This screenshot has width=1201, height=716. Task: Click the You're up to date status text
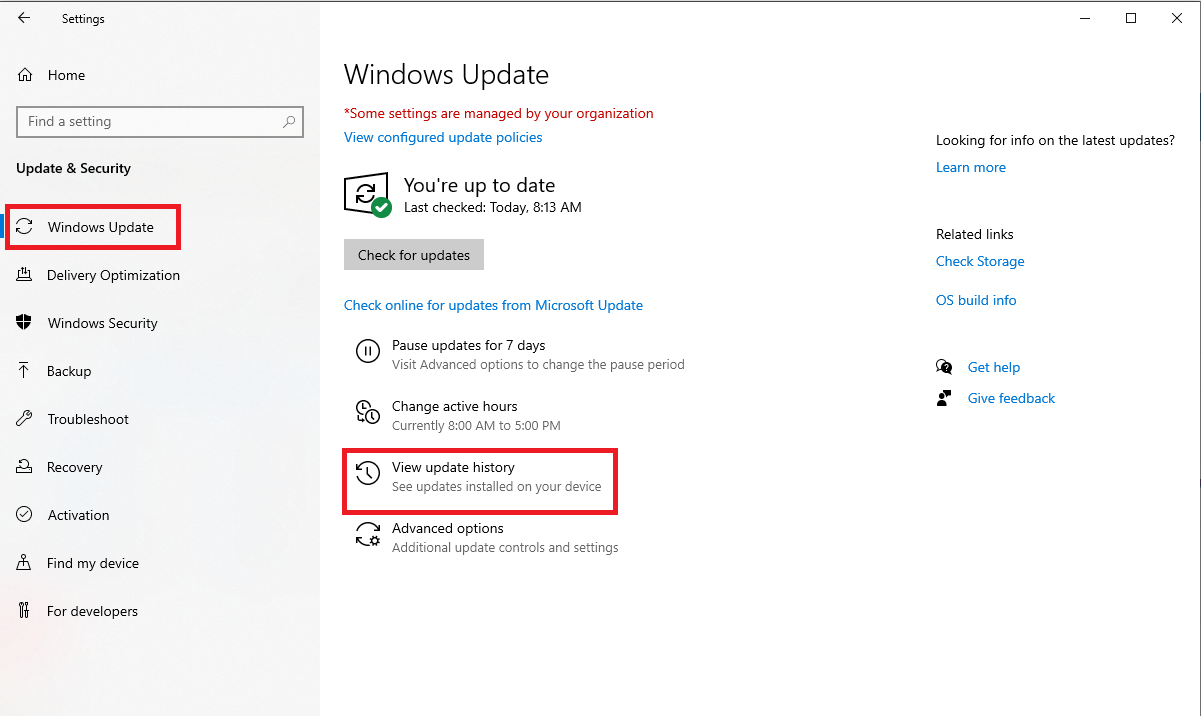479,185
